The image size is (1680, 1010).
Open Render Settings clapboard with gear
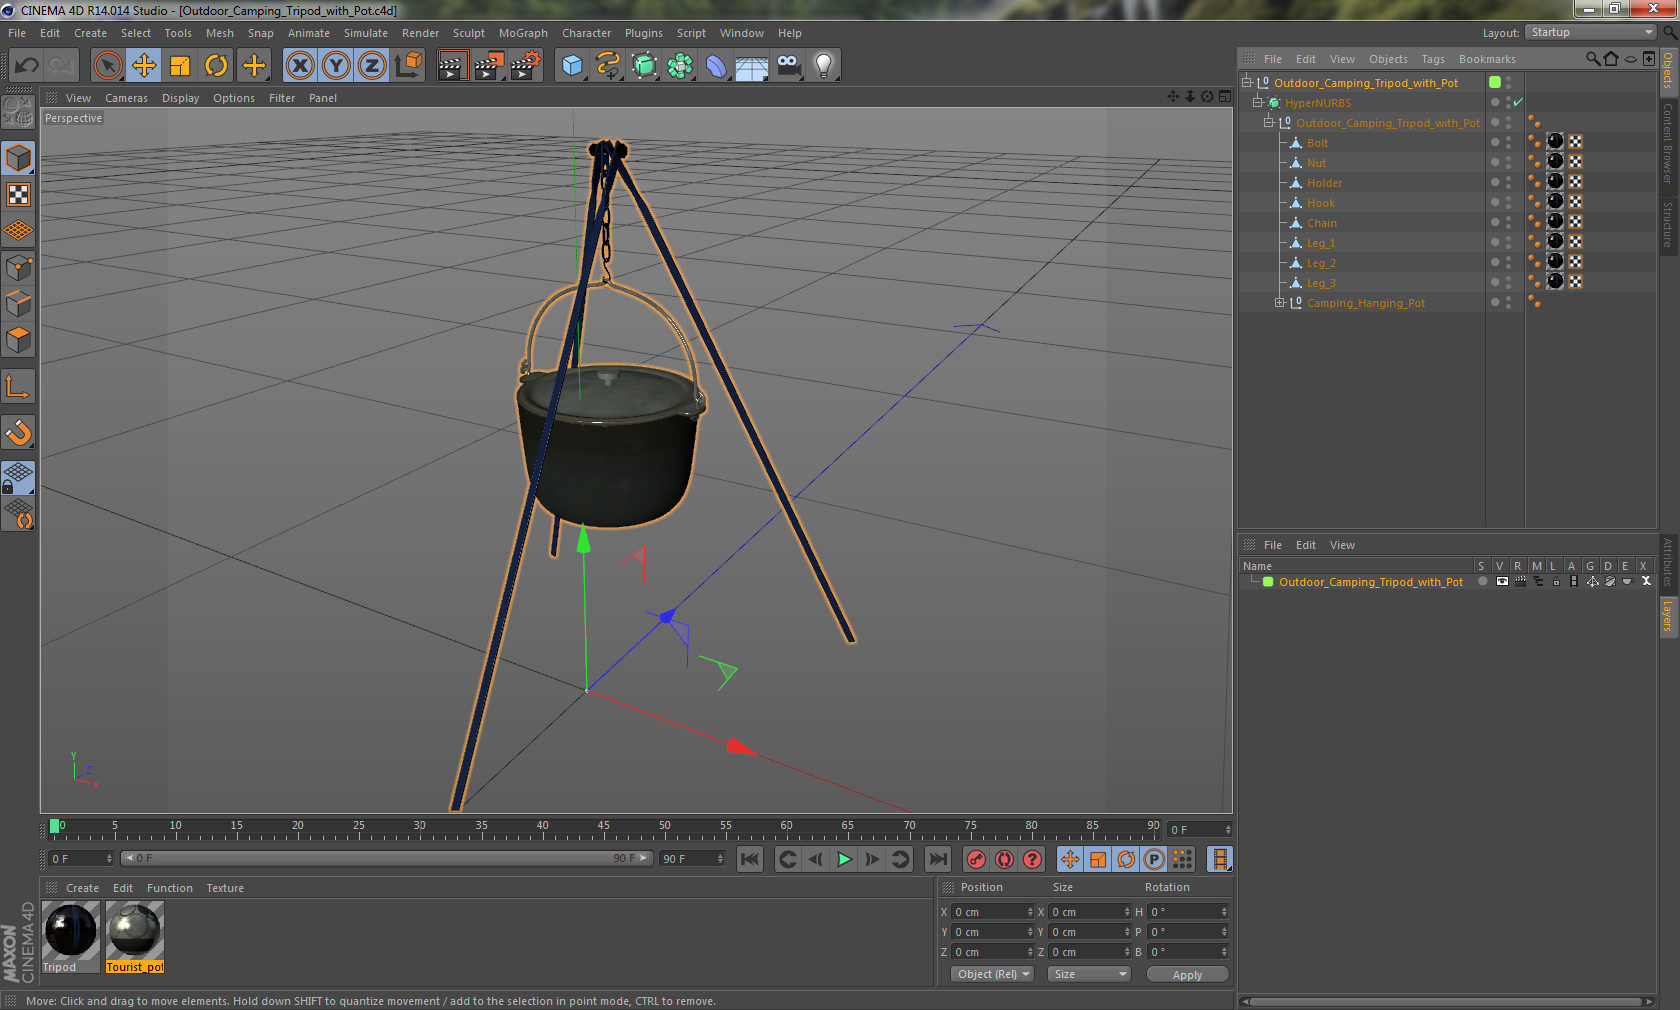(x=525, y=66)
